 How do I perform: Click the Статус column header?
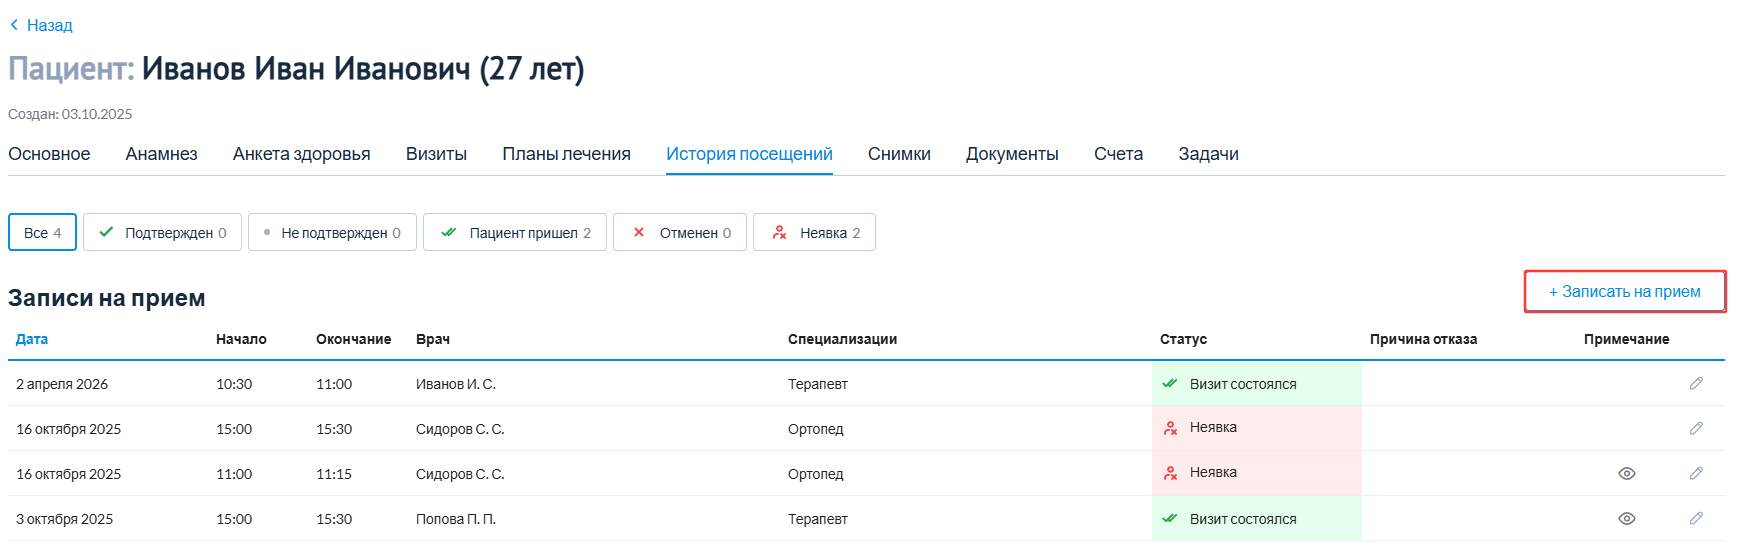coord(1183,339)
